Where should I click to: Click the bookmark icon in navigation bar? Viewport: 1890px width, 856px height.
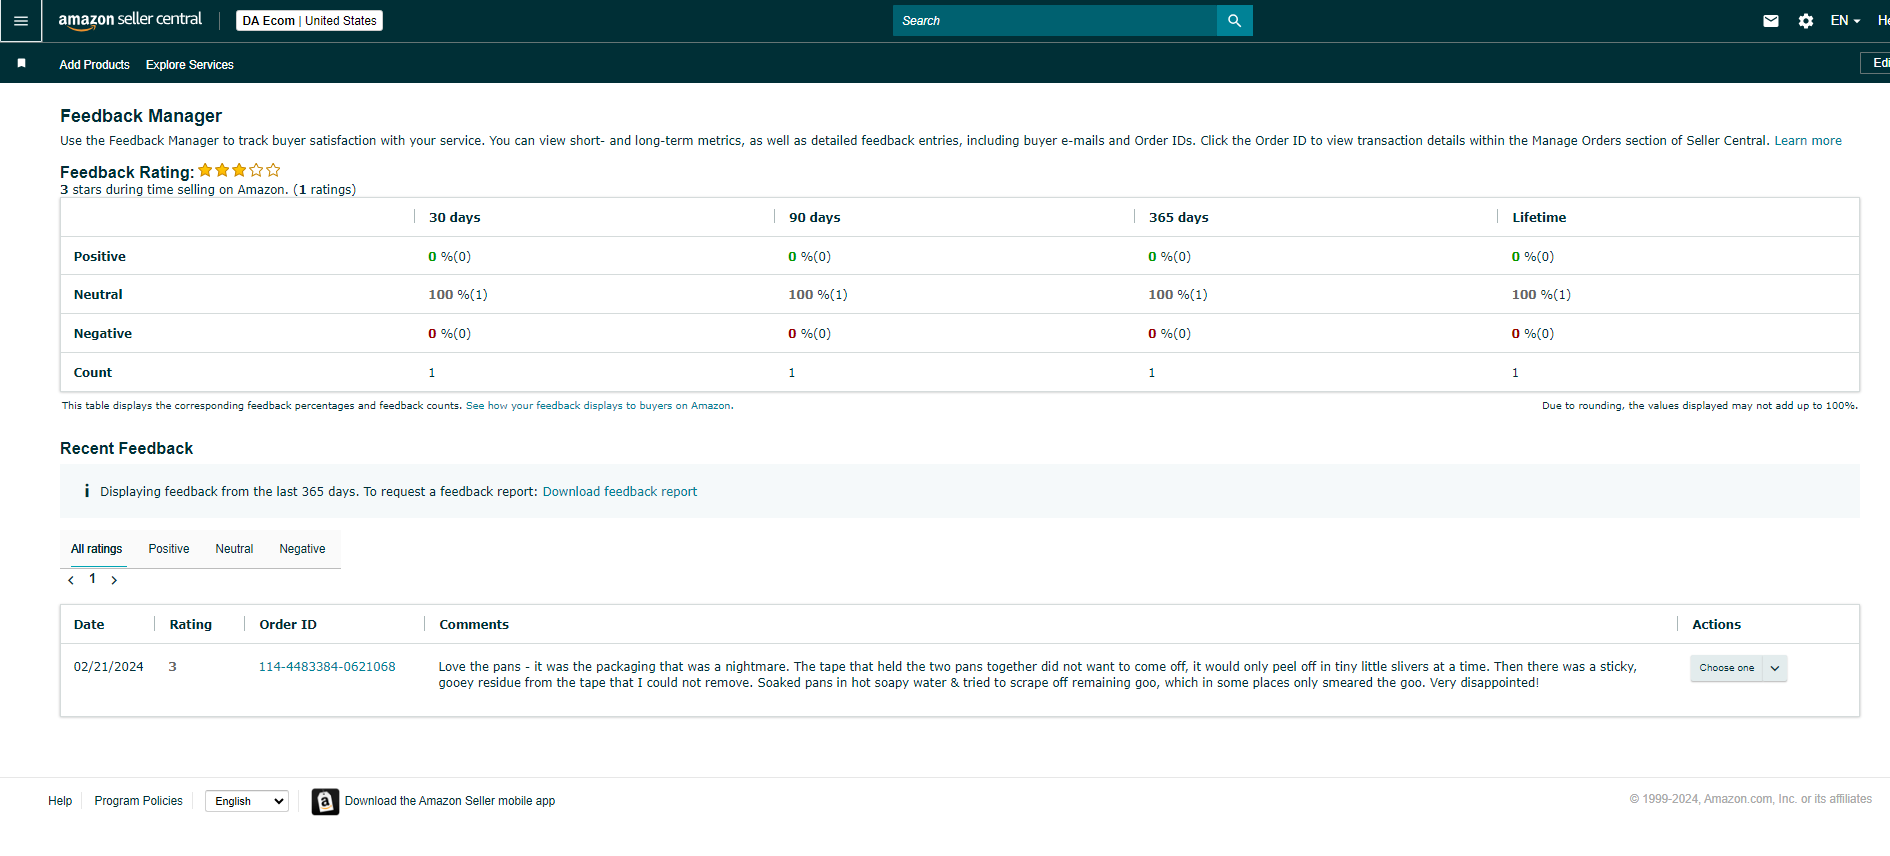[x=21, y=63]
